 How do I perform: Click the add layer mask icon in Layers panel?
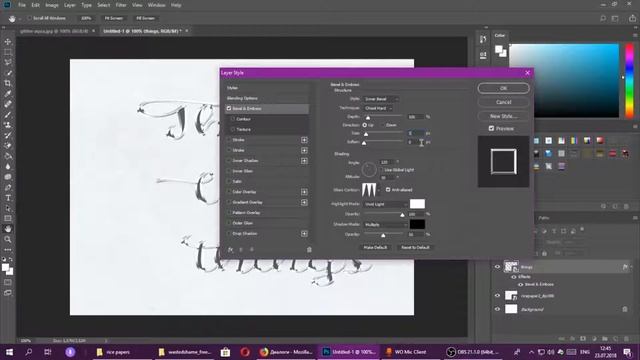[583, 339]
